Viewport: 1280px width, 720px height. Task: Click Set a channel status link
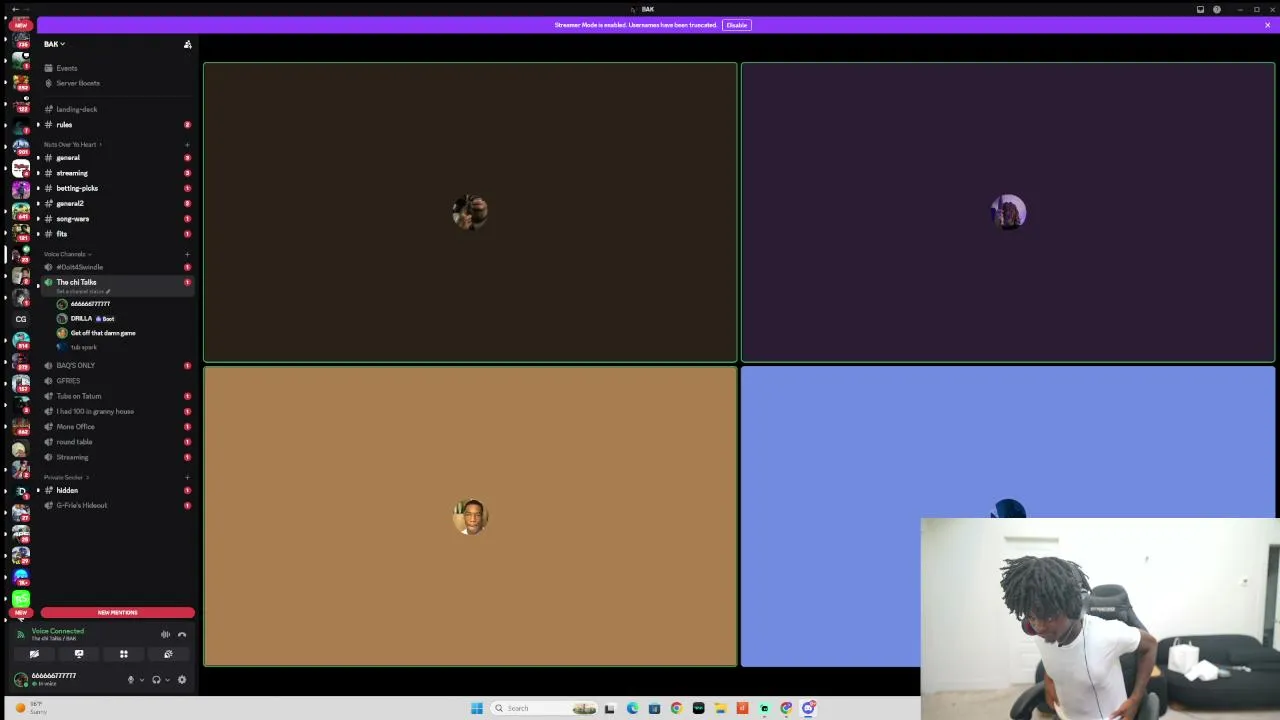tap(83, 291)
